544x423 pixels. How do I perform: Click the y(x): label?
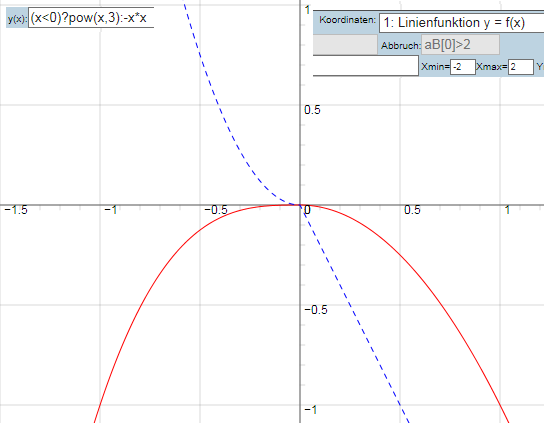(17, 19)
